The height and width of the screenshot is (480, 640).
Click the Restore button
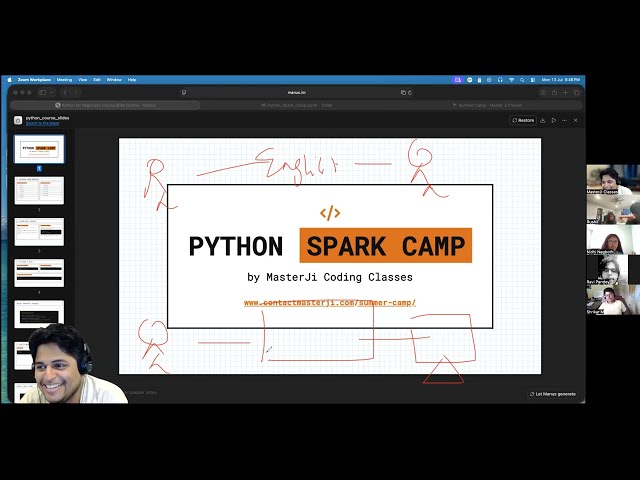[523, 120]
